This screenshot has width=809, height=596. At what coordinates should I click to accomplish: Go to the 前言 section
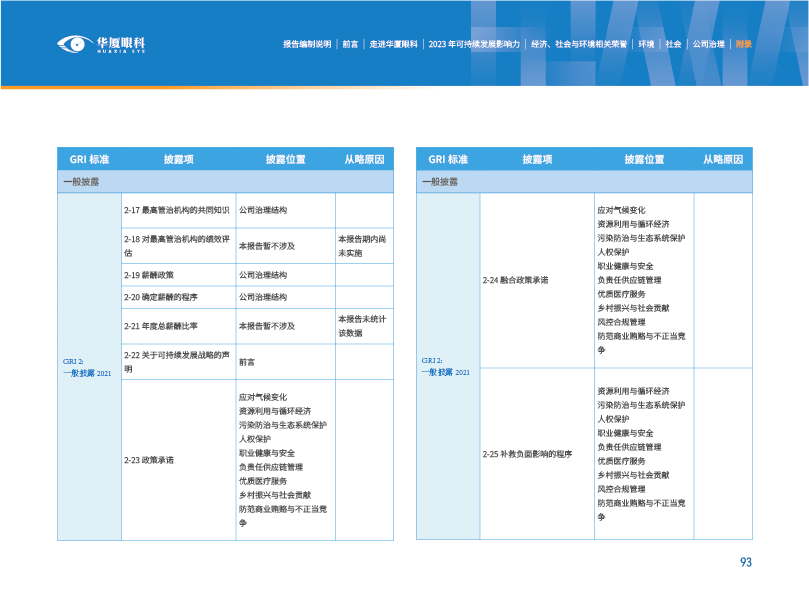click(x=350, y=44)
